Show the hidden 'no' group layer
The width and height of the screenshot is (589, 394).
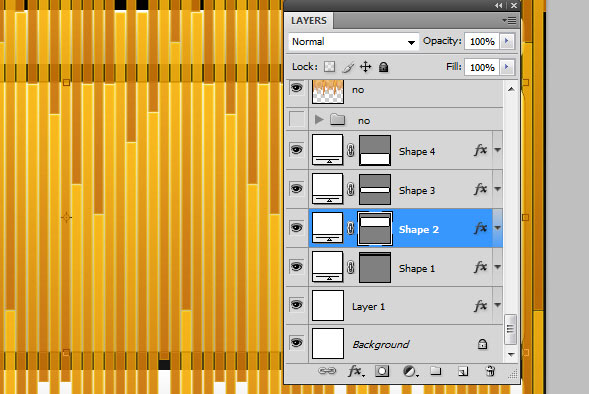pyautogui.click(x=296, y=119)
